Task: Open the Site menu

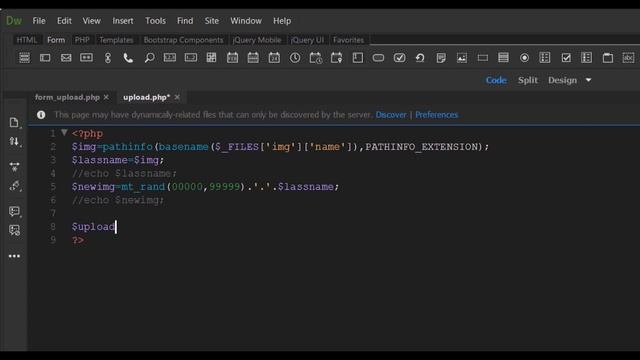Action: 211,21
